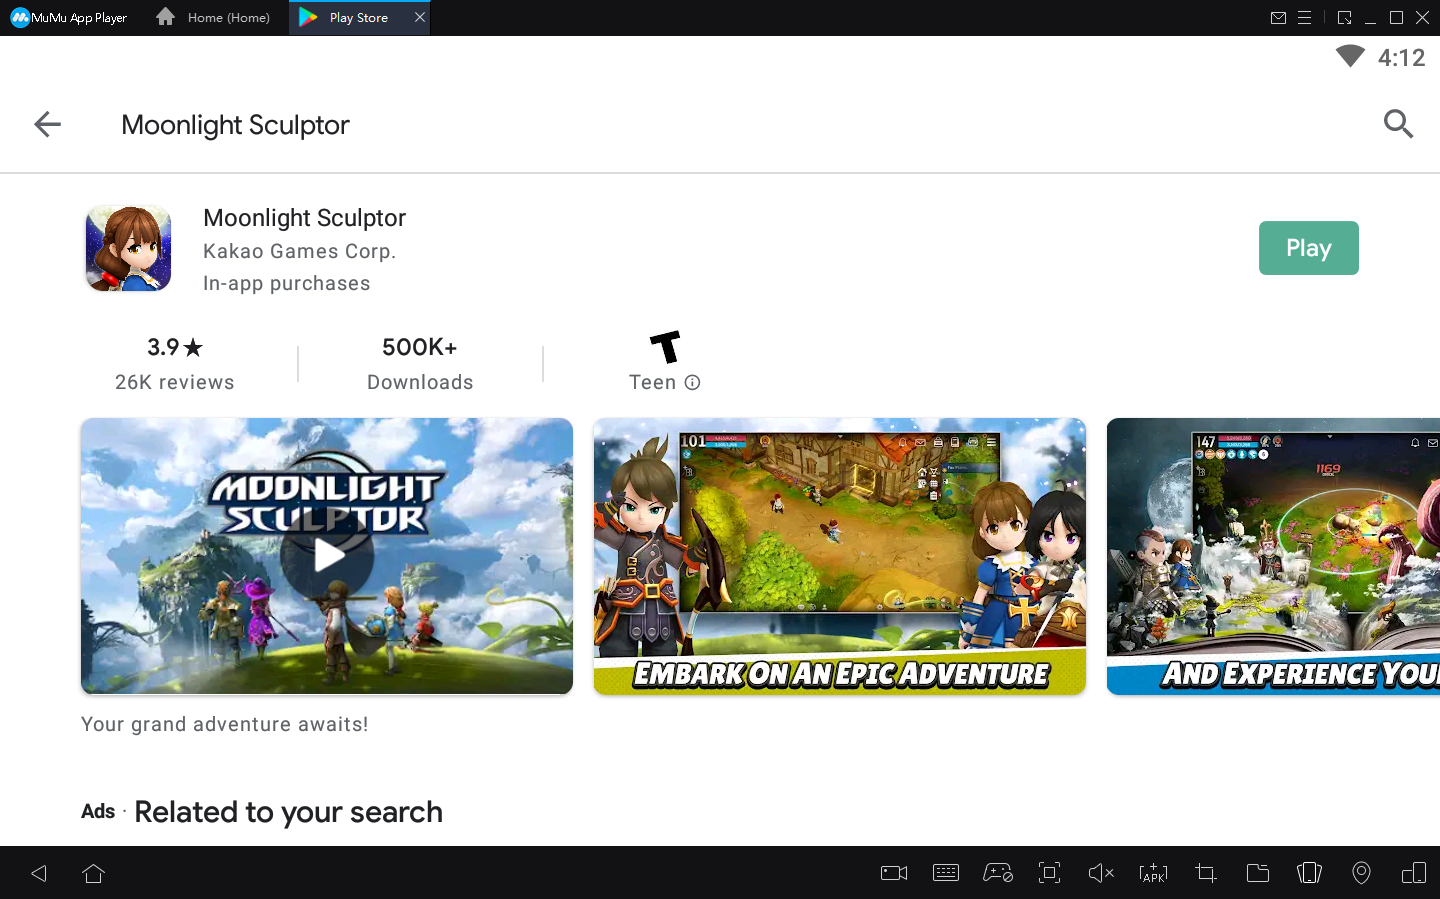Open the location pin setting
The image size is (1440, 899).
1361,873
